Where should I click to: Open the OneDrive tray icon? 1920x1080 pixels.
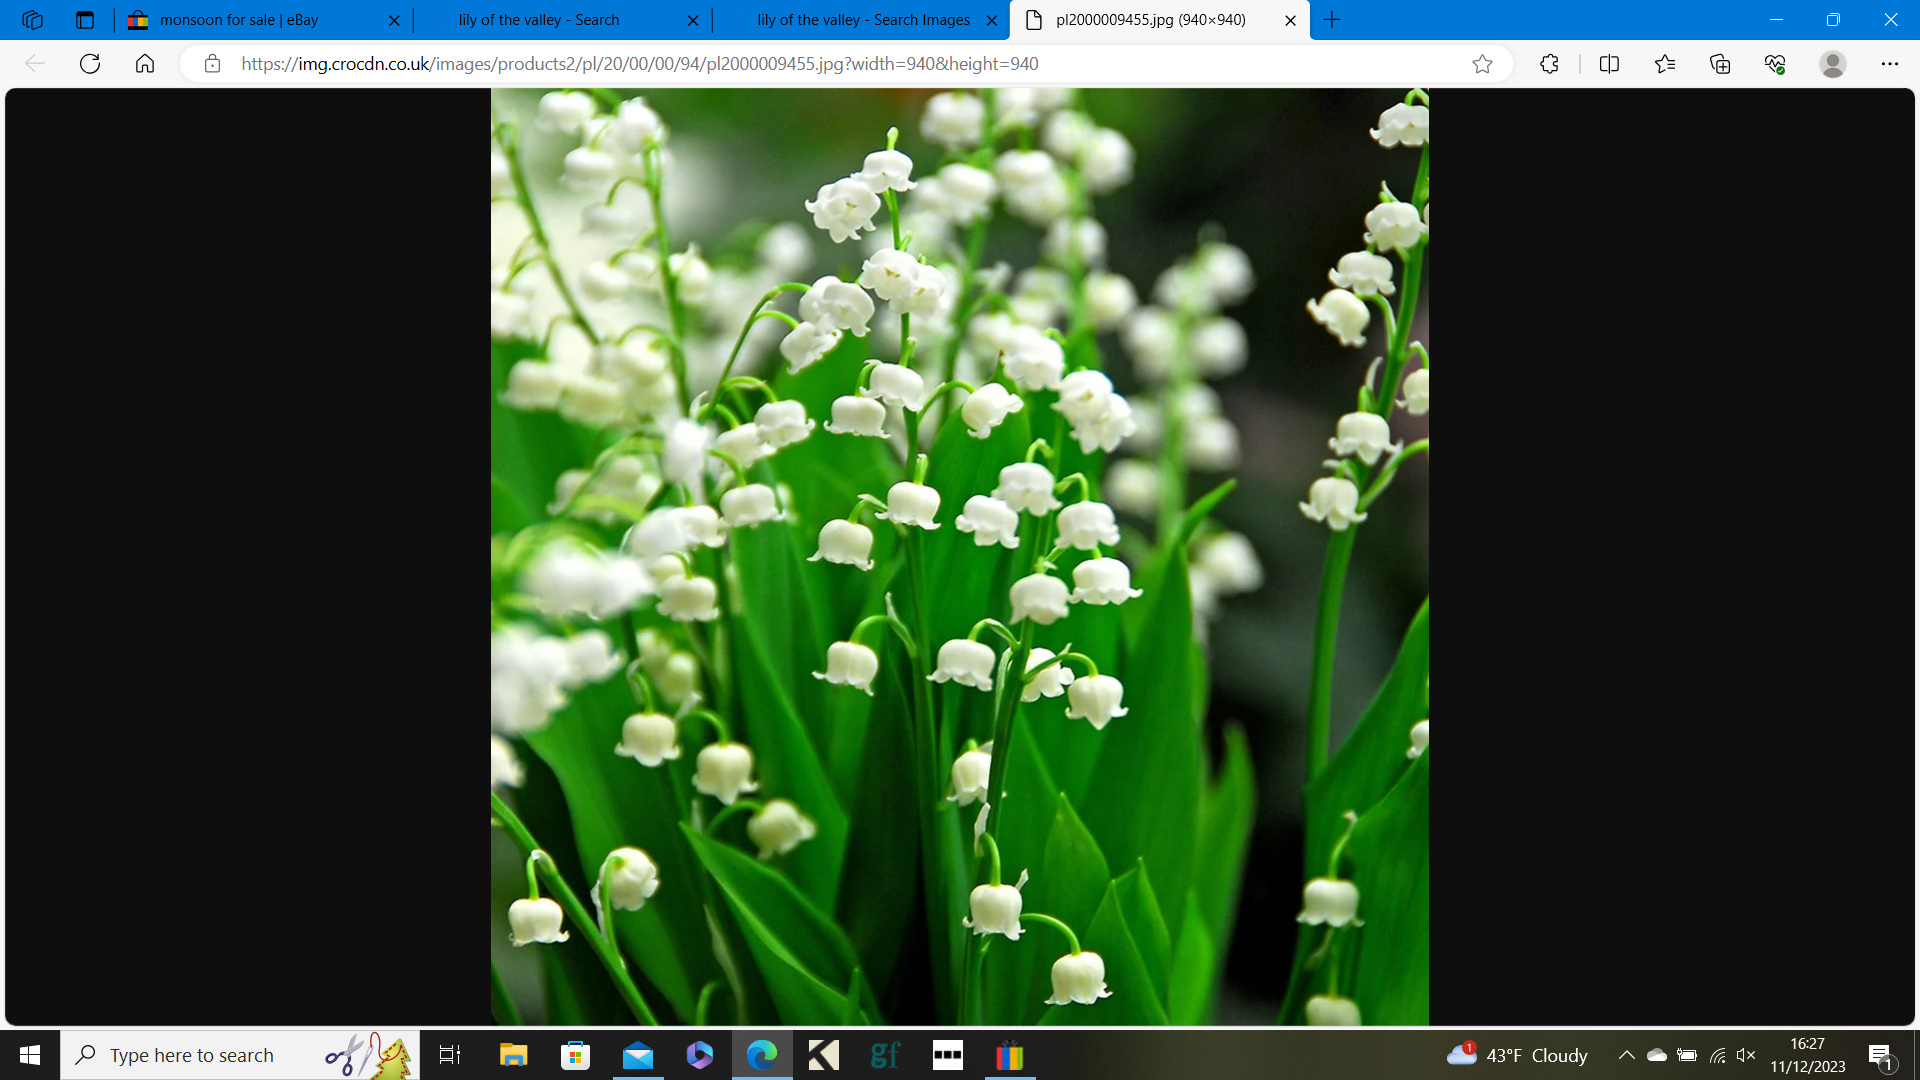(1657, 1055)
